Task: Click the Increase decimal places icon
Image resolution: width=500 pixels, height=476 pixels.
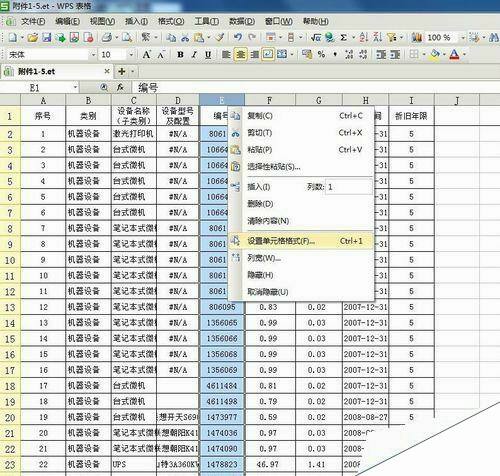Action: tap(349, 55)
